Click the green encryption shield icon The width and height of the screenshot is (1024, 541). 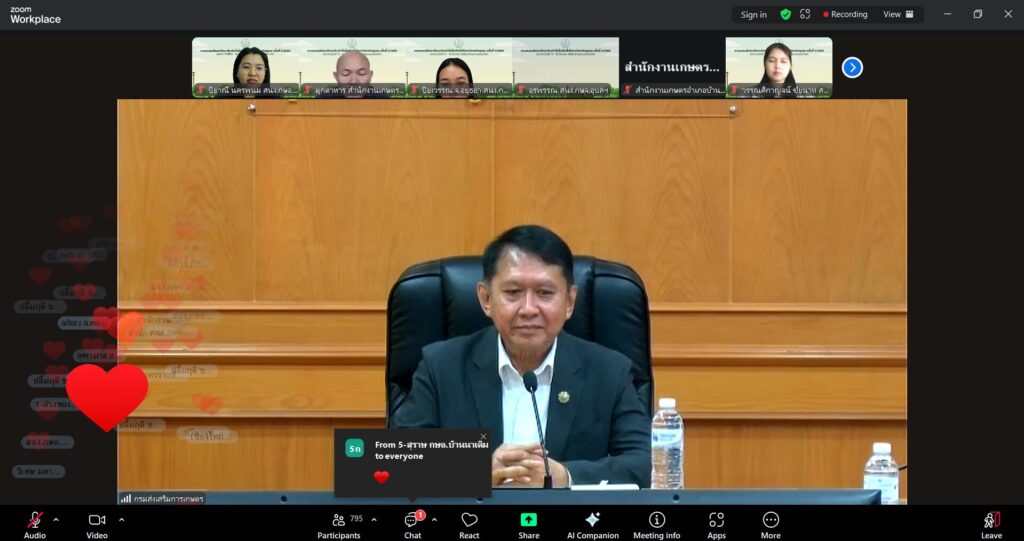pos(786,15)
